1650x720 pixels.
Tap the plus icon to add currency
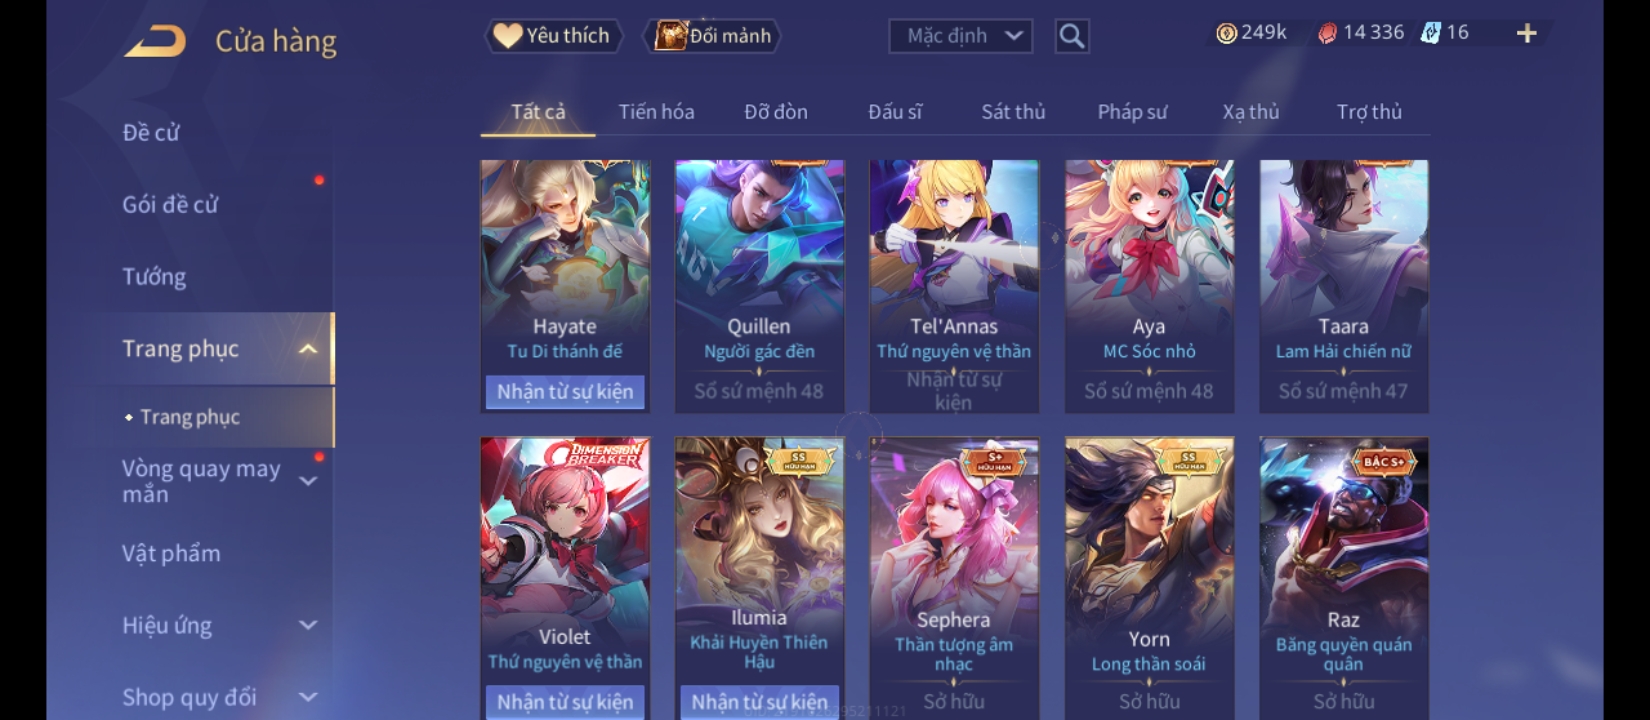pyautogui.click(x=1526, y=34)
